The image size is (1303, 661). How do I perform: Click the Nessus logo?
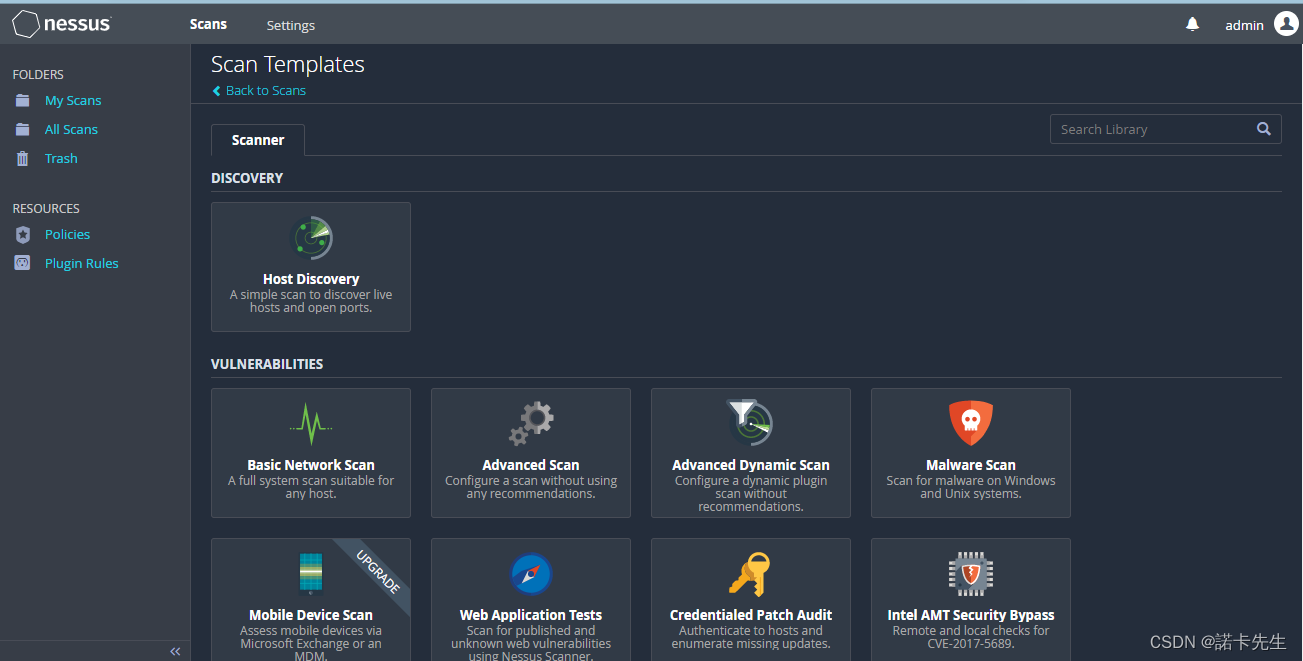61,24
